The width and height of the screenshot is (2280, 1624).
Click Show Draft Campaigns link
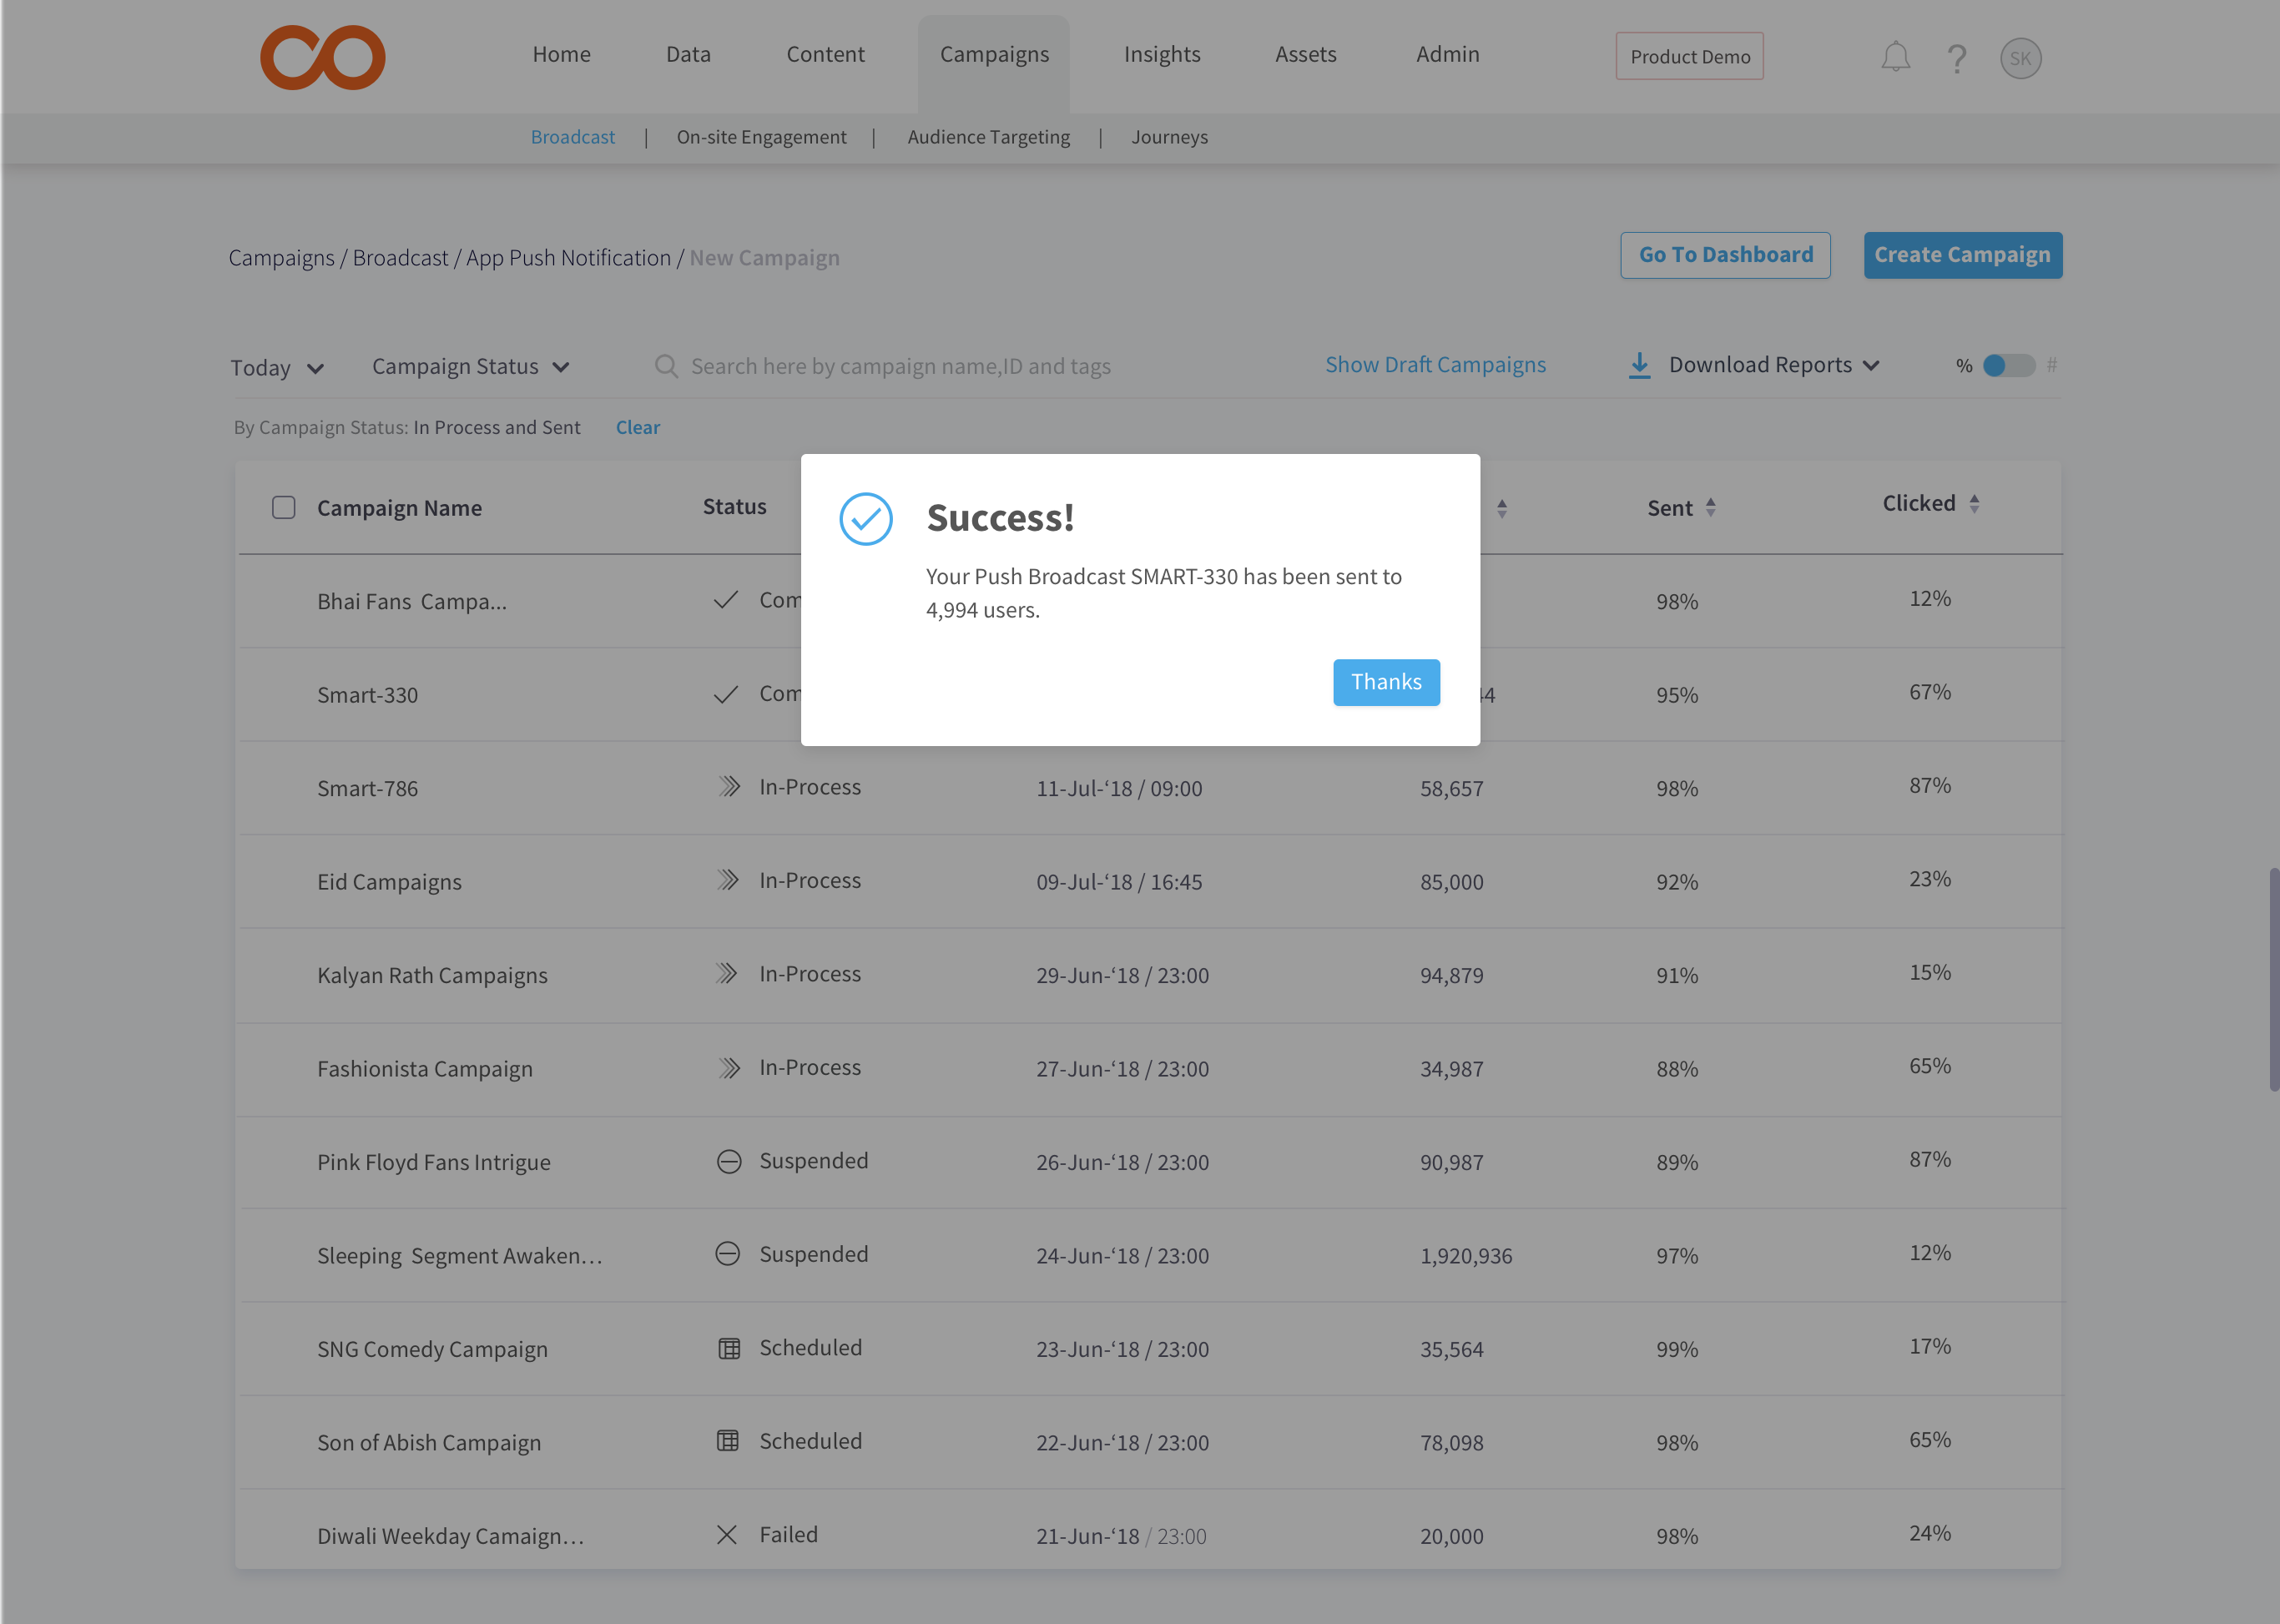1435,365
